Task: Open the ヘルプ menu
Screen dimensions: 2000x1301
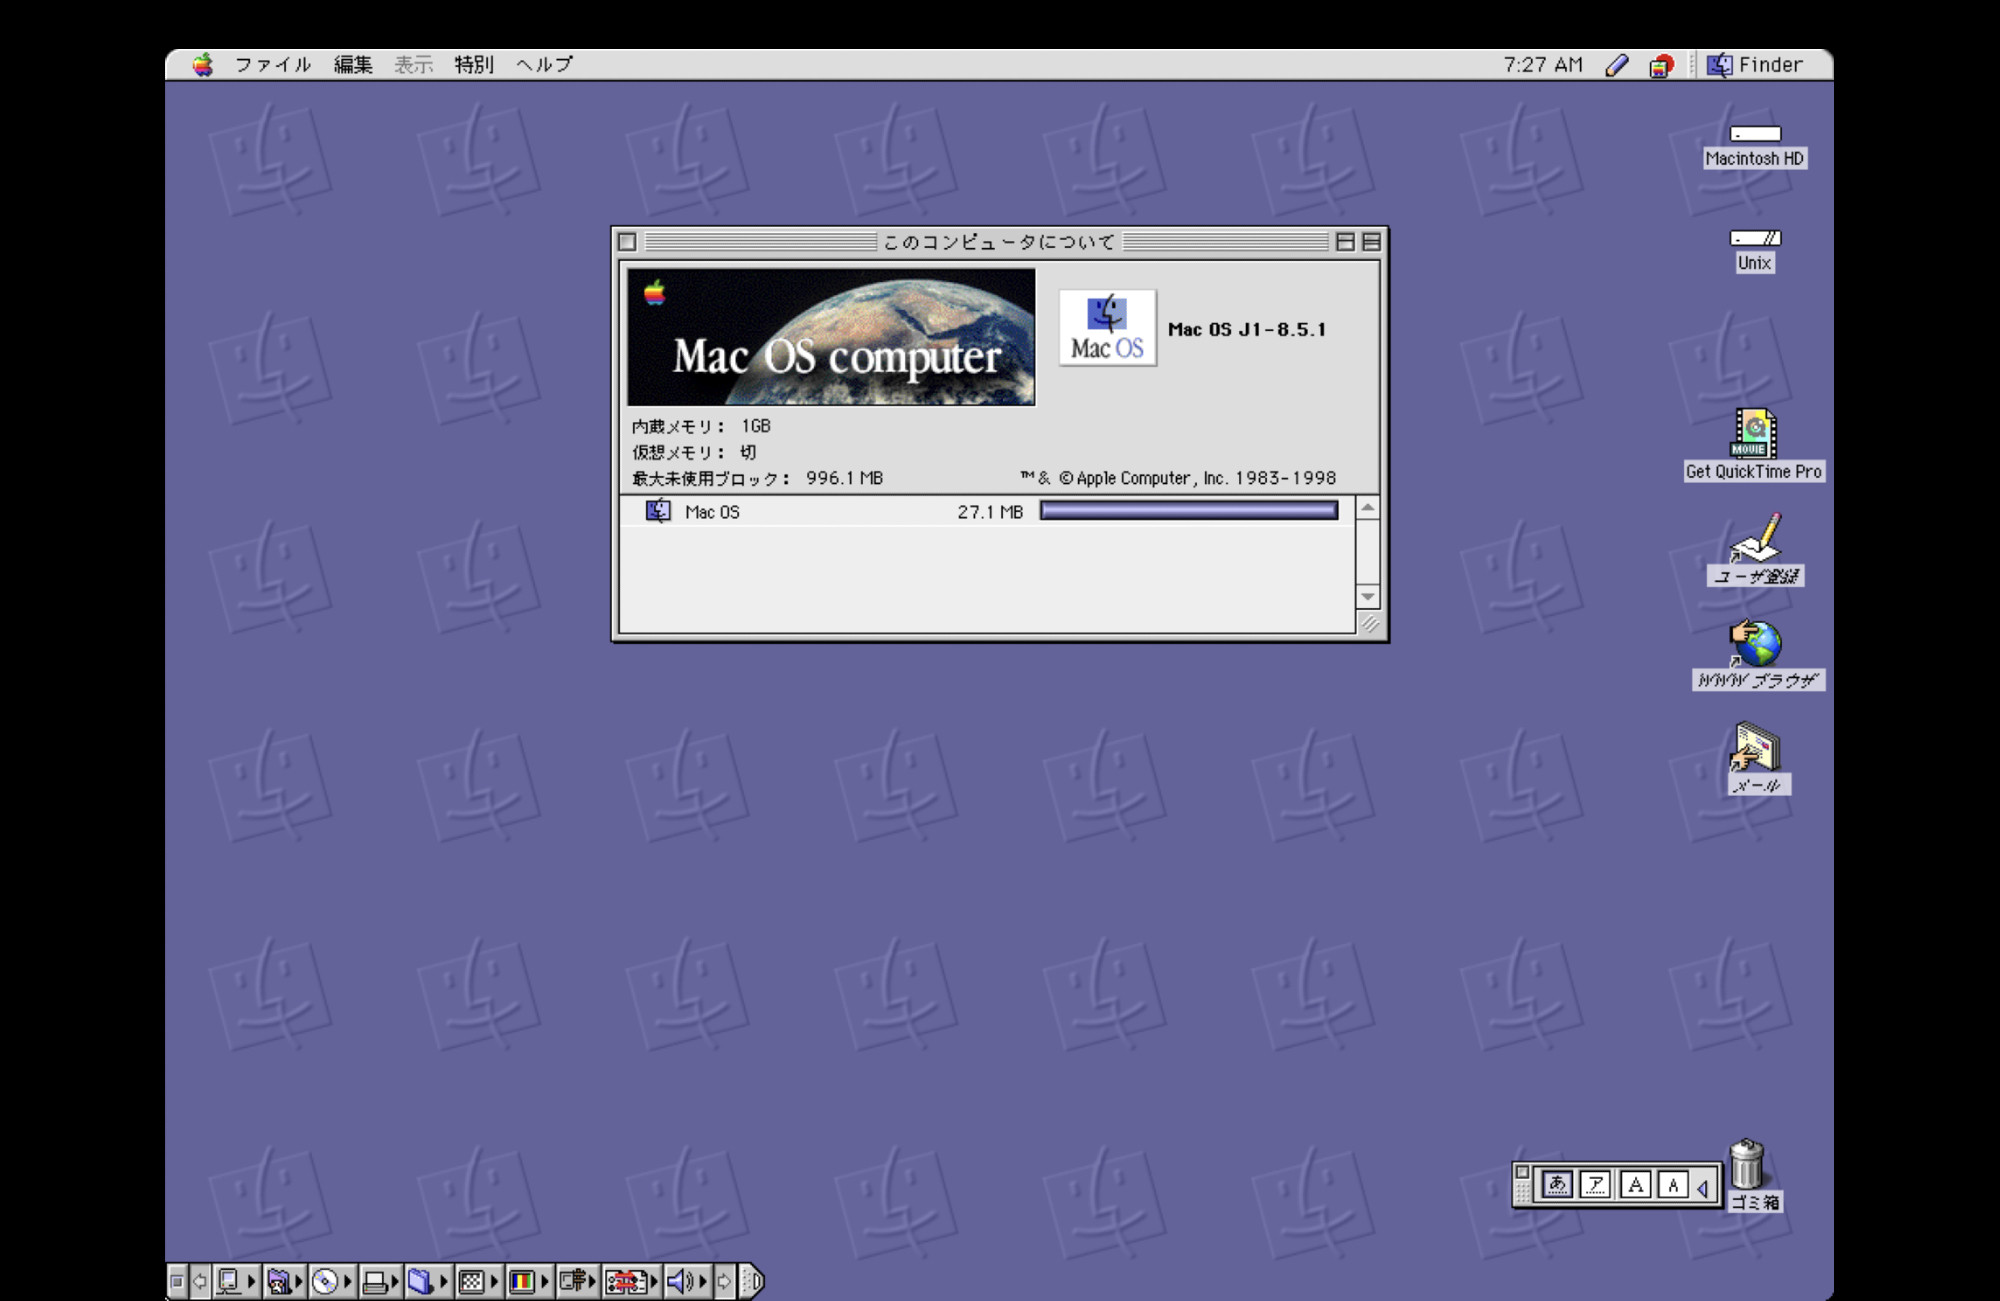Action: point(544,65)
